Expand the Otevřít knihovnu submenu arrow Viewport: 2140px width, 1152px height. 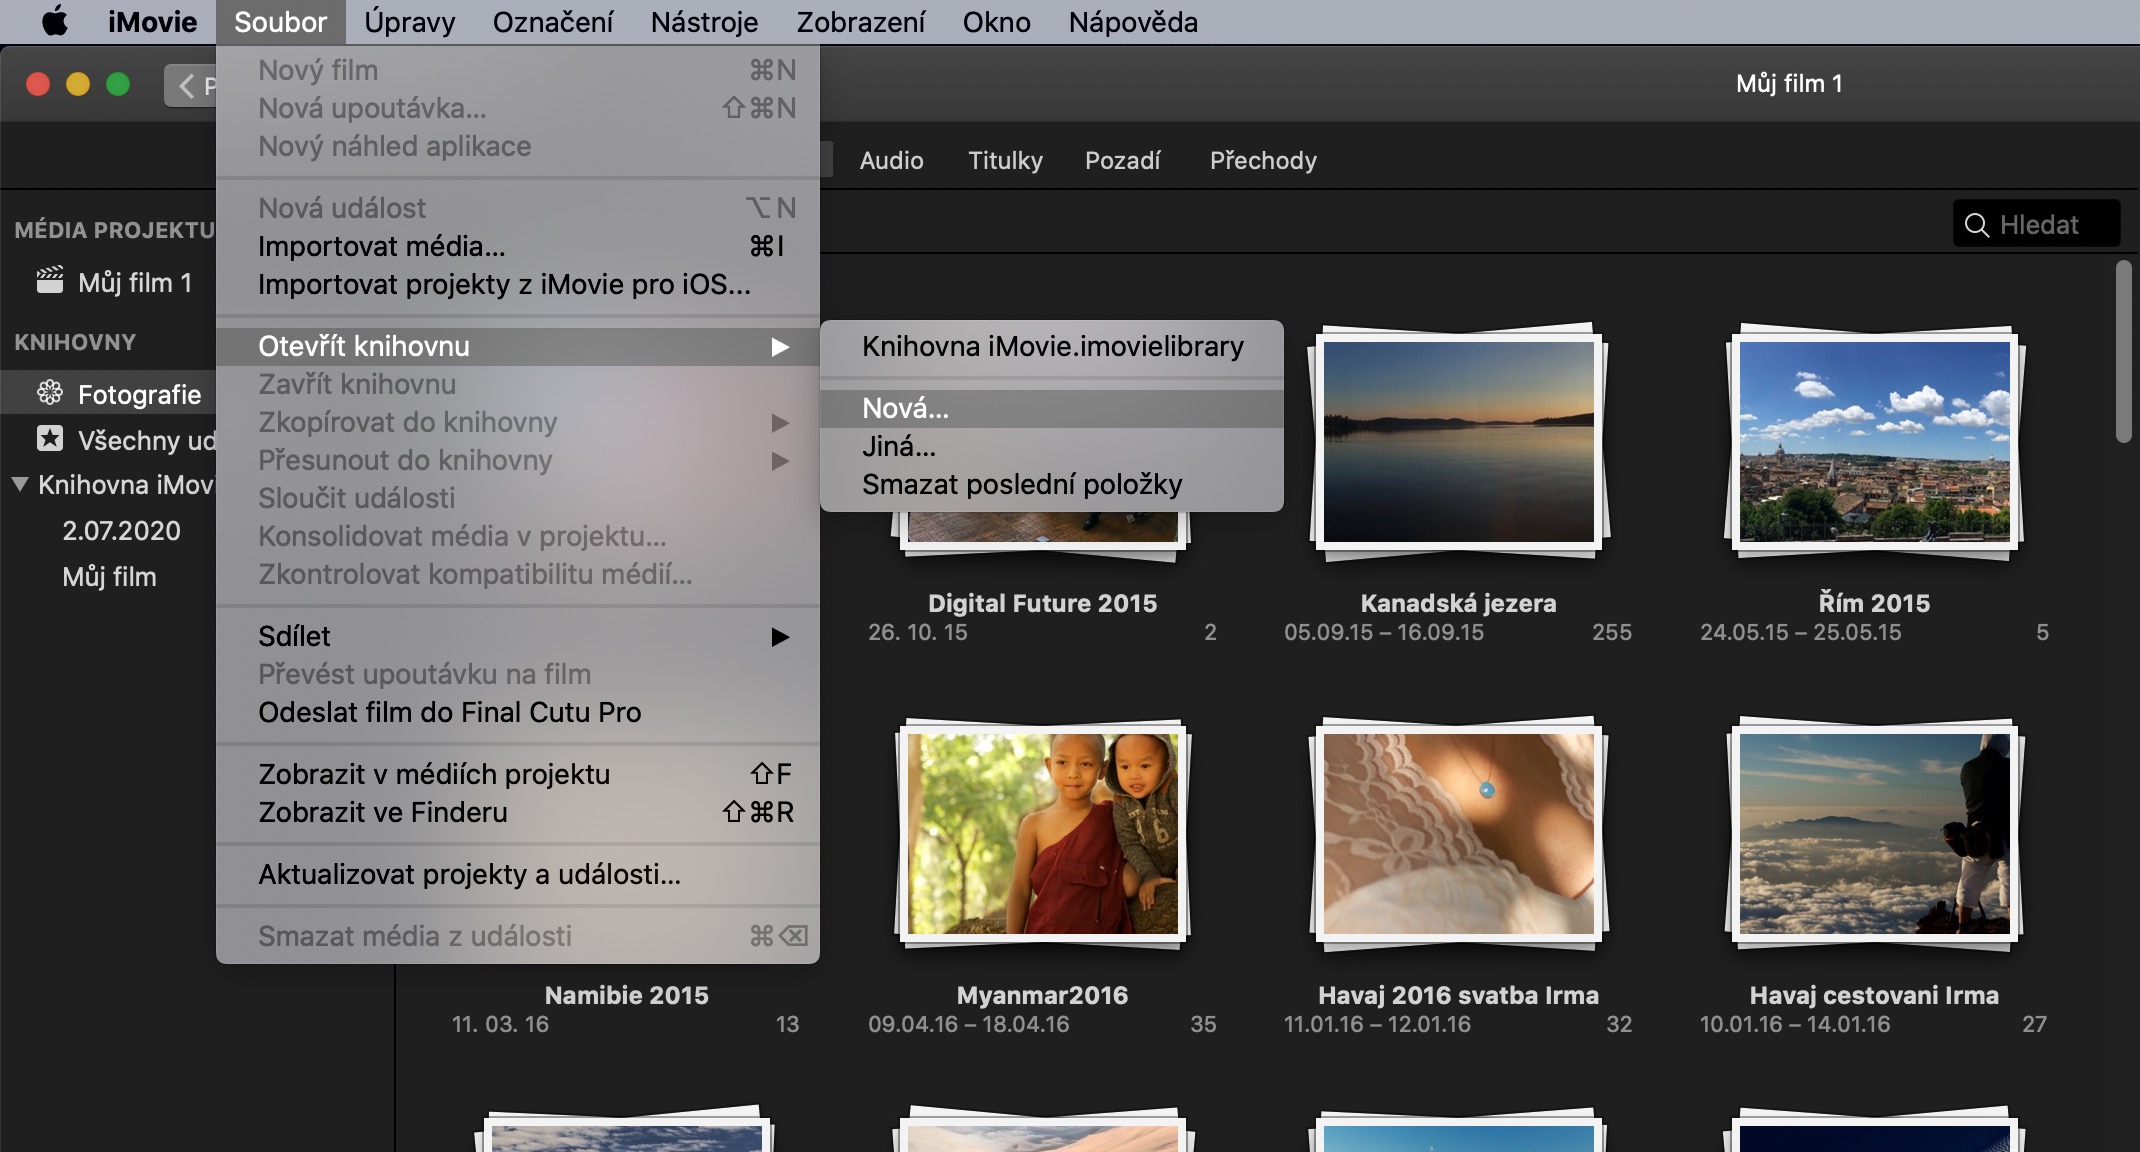coord(780,347)
